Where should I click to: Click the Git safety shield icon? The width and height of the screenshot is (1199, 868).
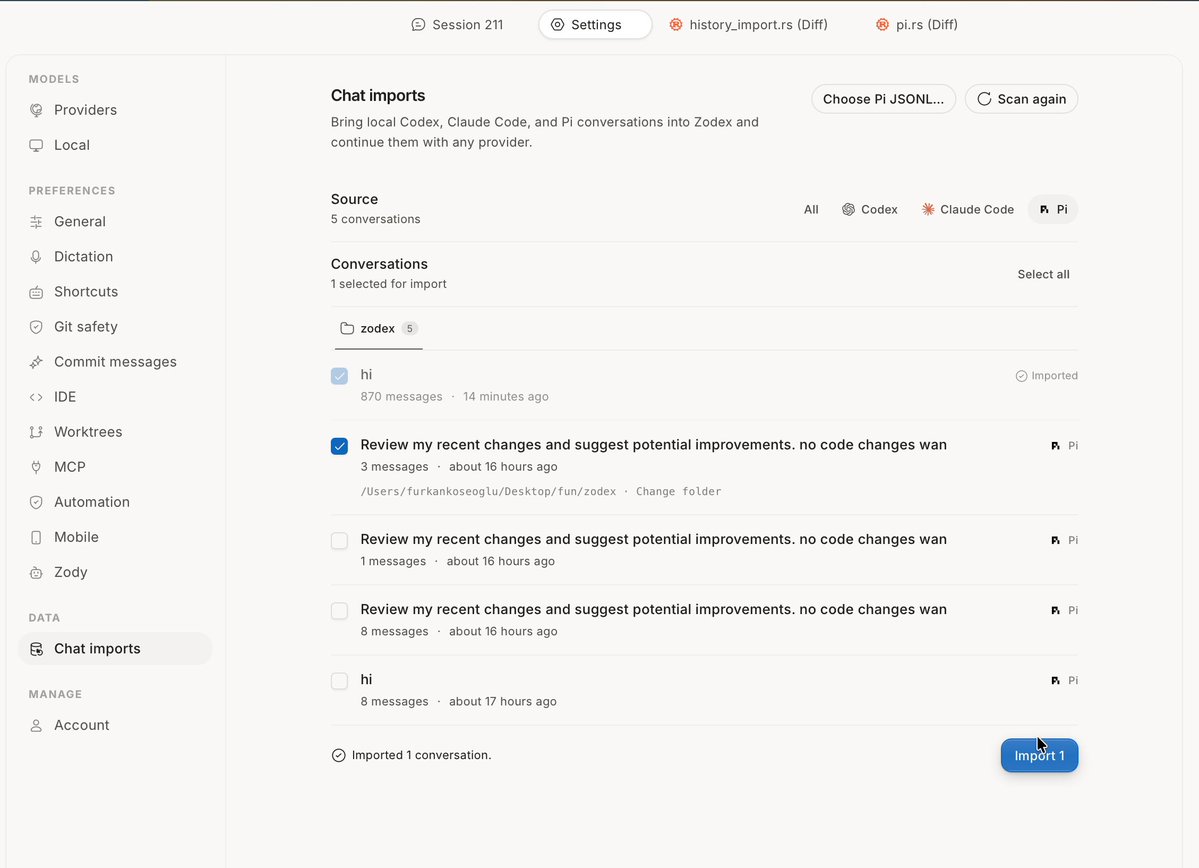[x=36, y=327]
